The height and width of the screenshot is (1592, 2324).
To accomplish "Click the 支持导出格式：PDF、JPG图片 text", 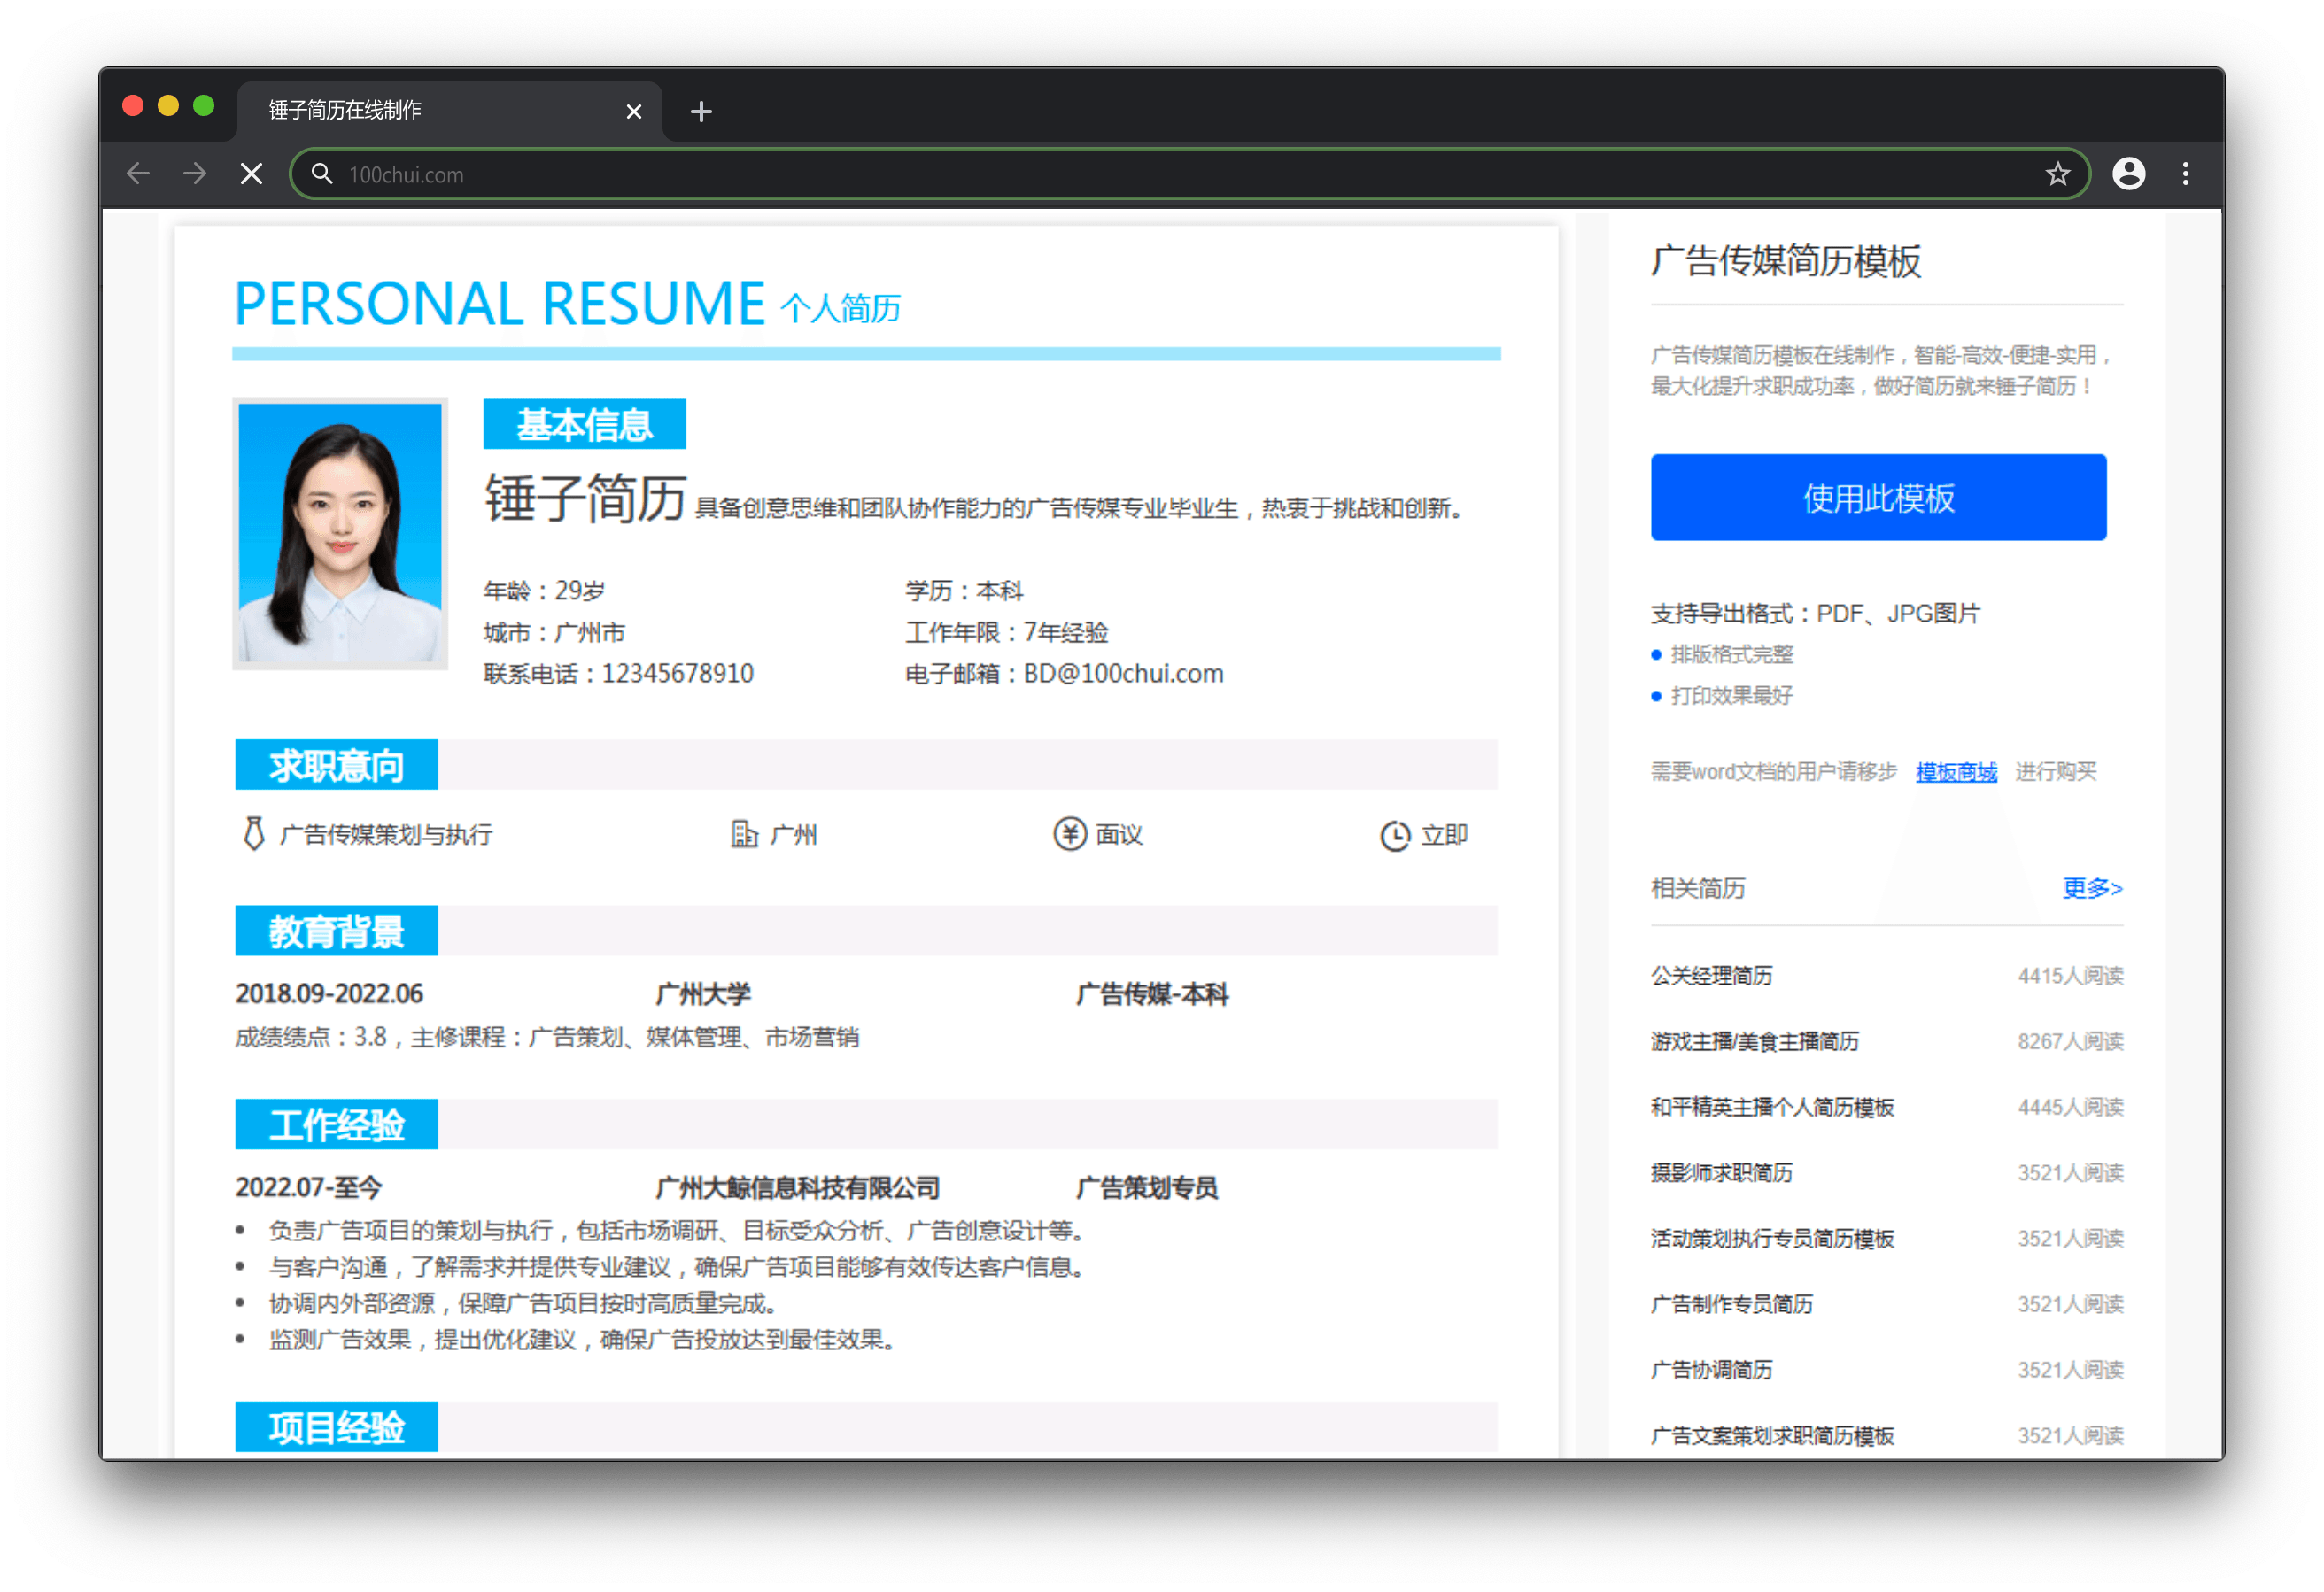I will [x=1815, y=613].
